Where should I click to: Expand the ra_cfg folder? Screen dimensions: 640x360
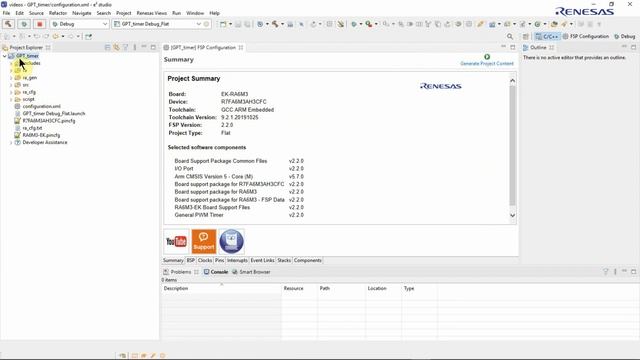pyautogui.click(x=11, y=92)
